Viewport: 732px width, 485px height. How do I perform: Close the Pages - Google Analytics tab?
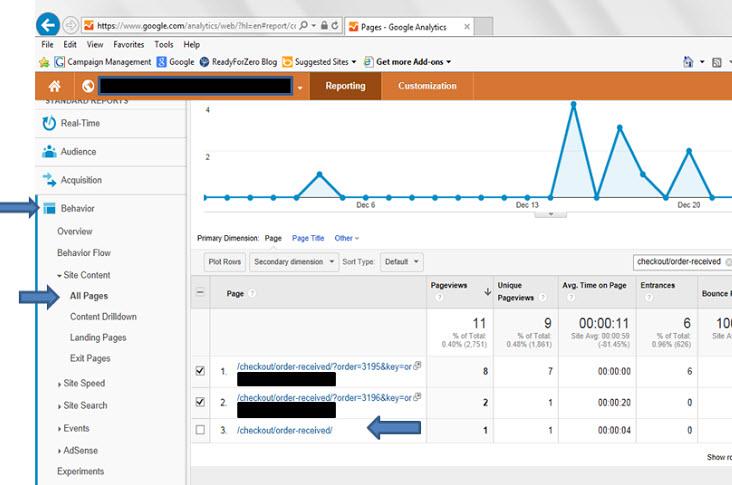pos(467,27)
